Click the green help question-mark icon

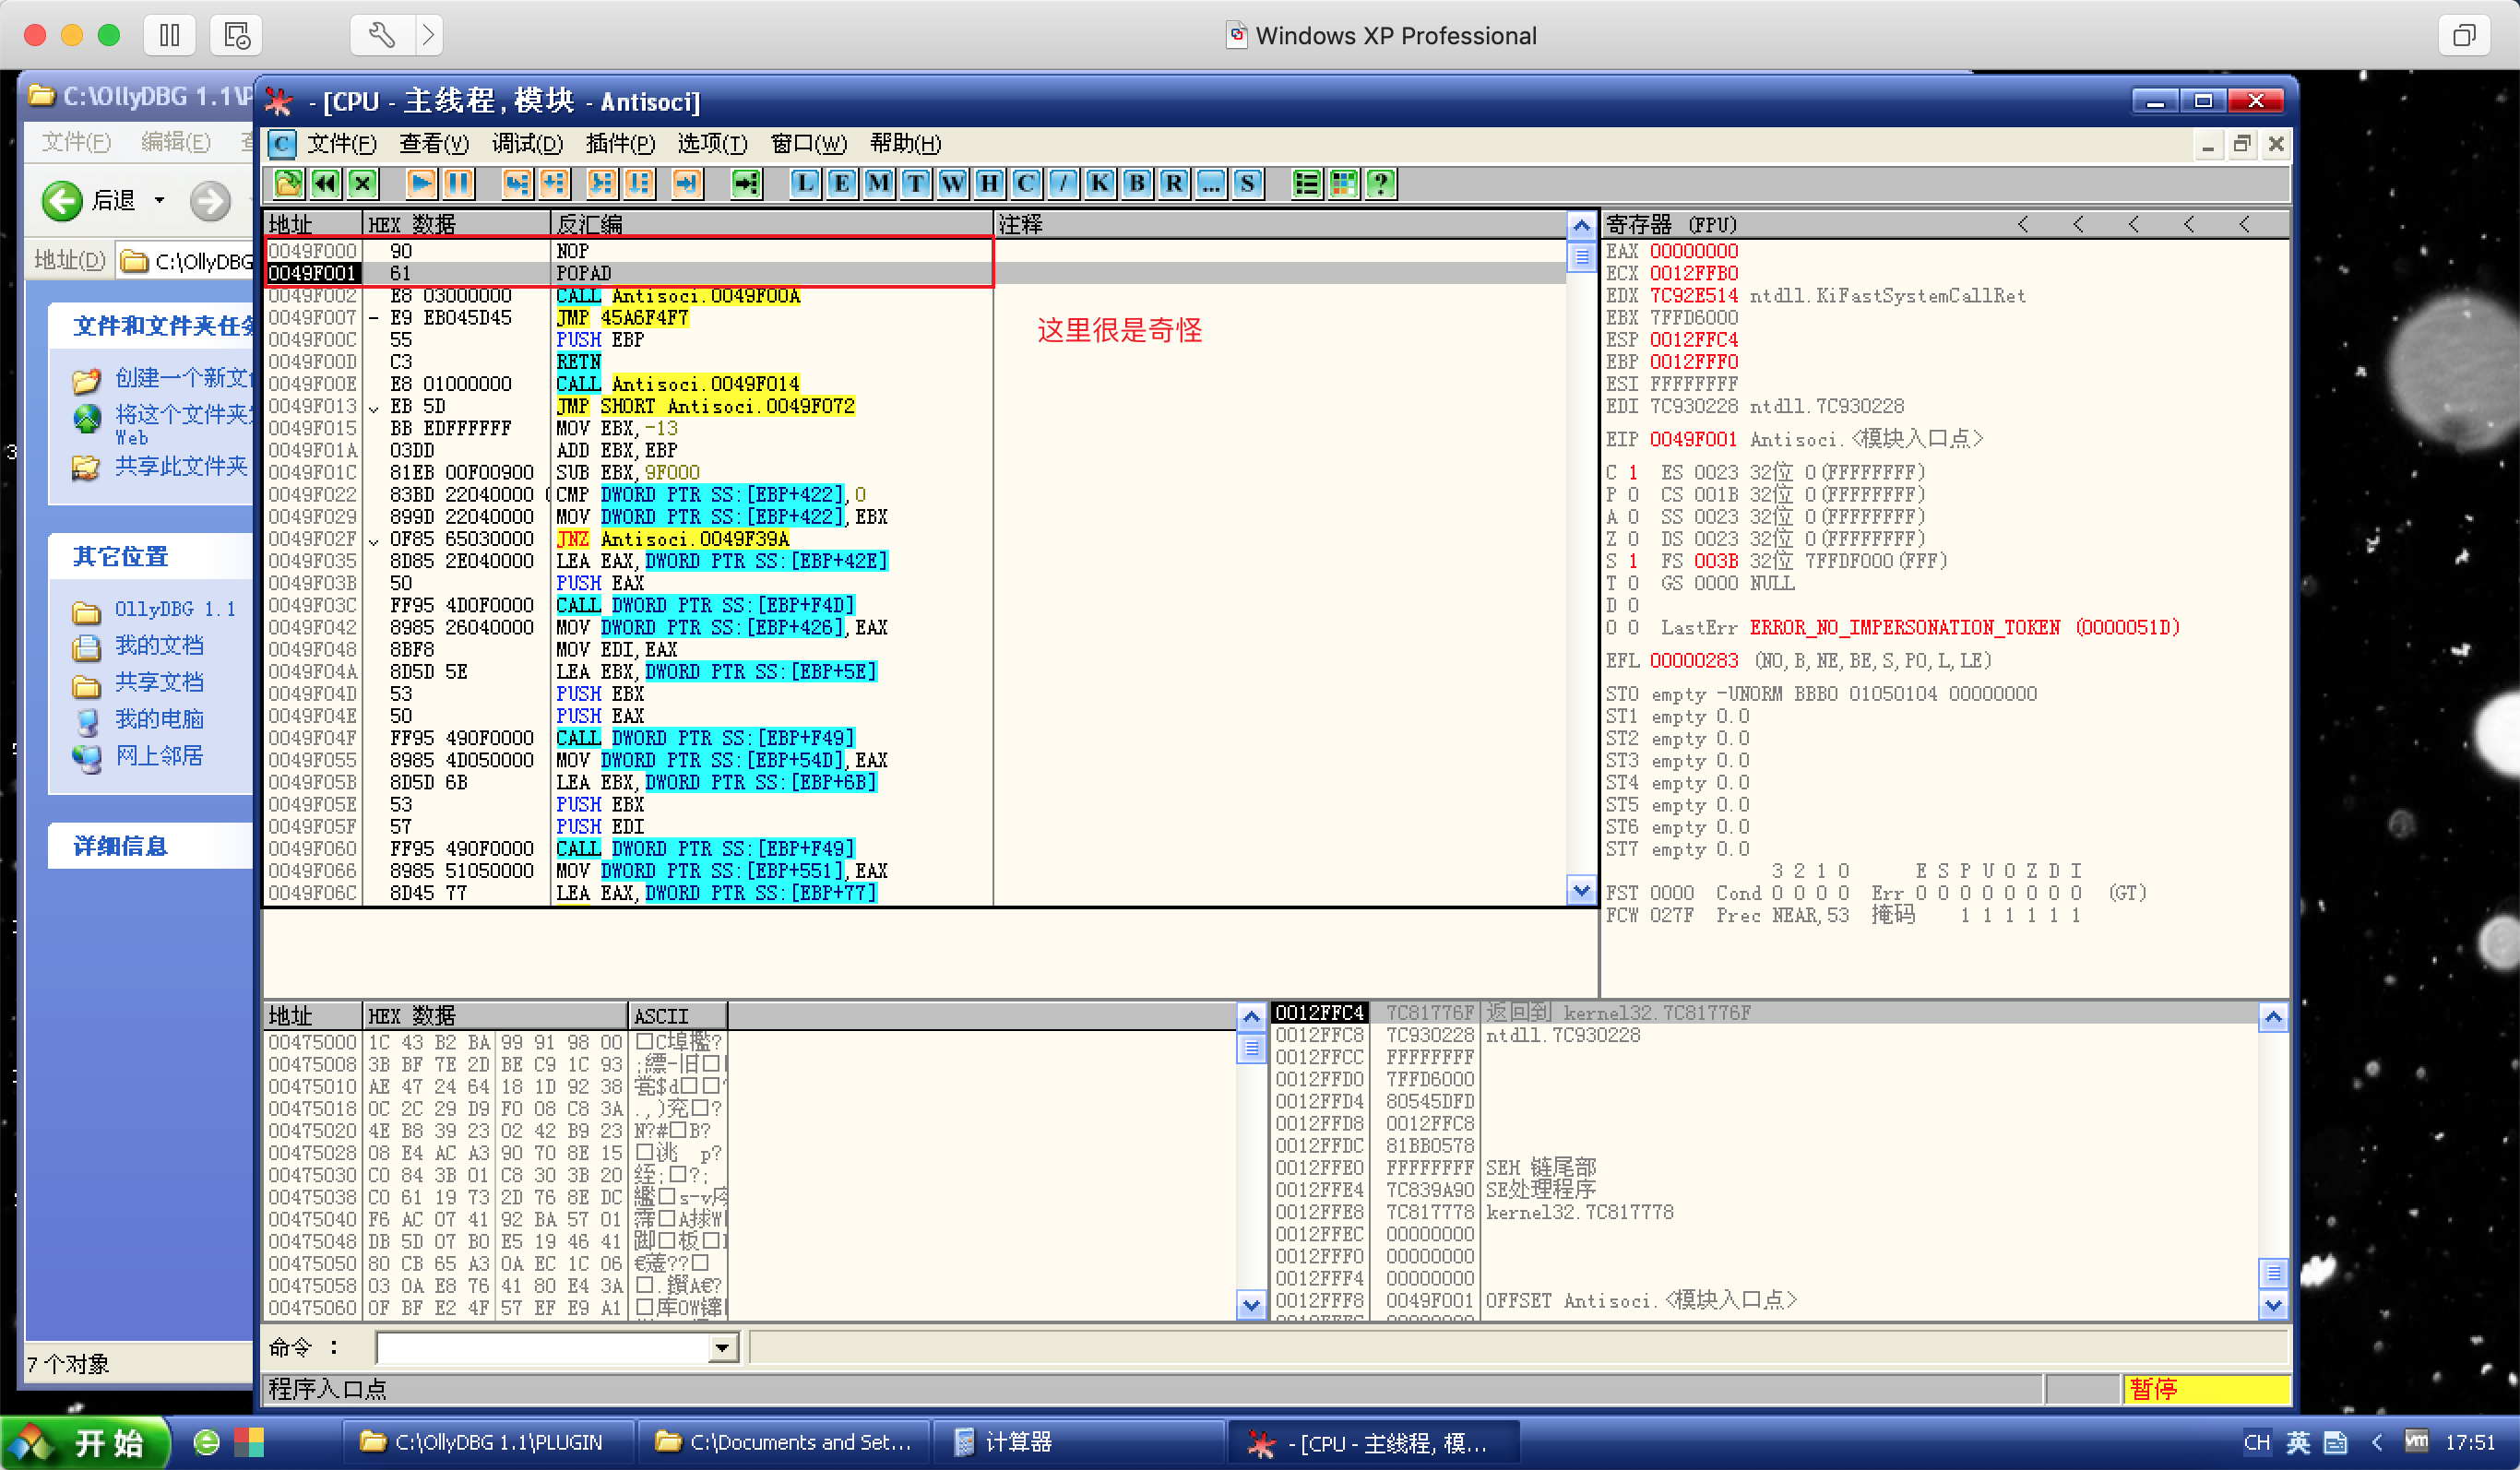[x=1380, y=183]
